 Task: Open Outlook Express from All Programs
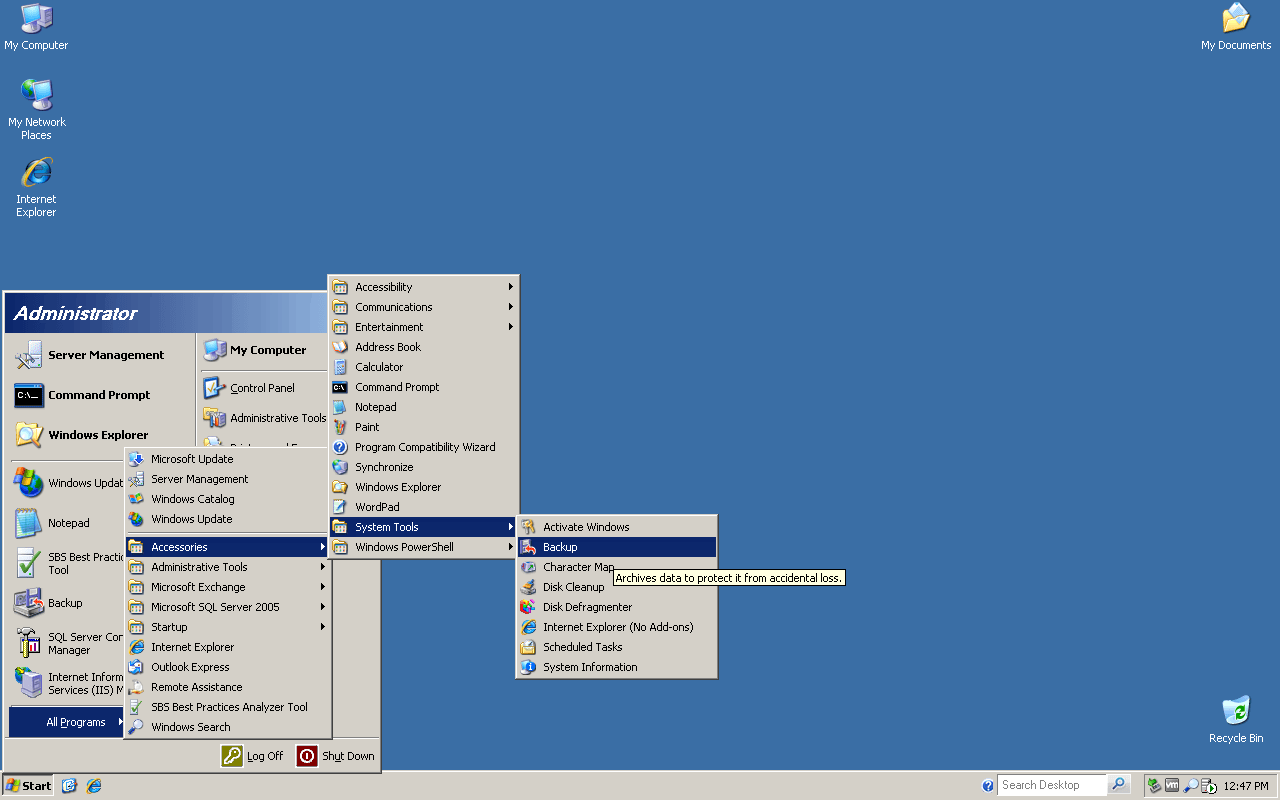tap(227, 667)
